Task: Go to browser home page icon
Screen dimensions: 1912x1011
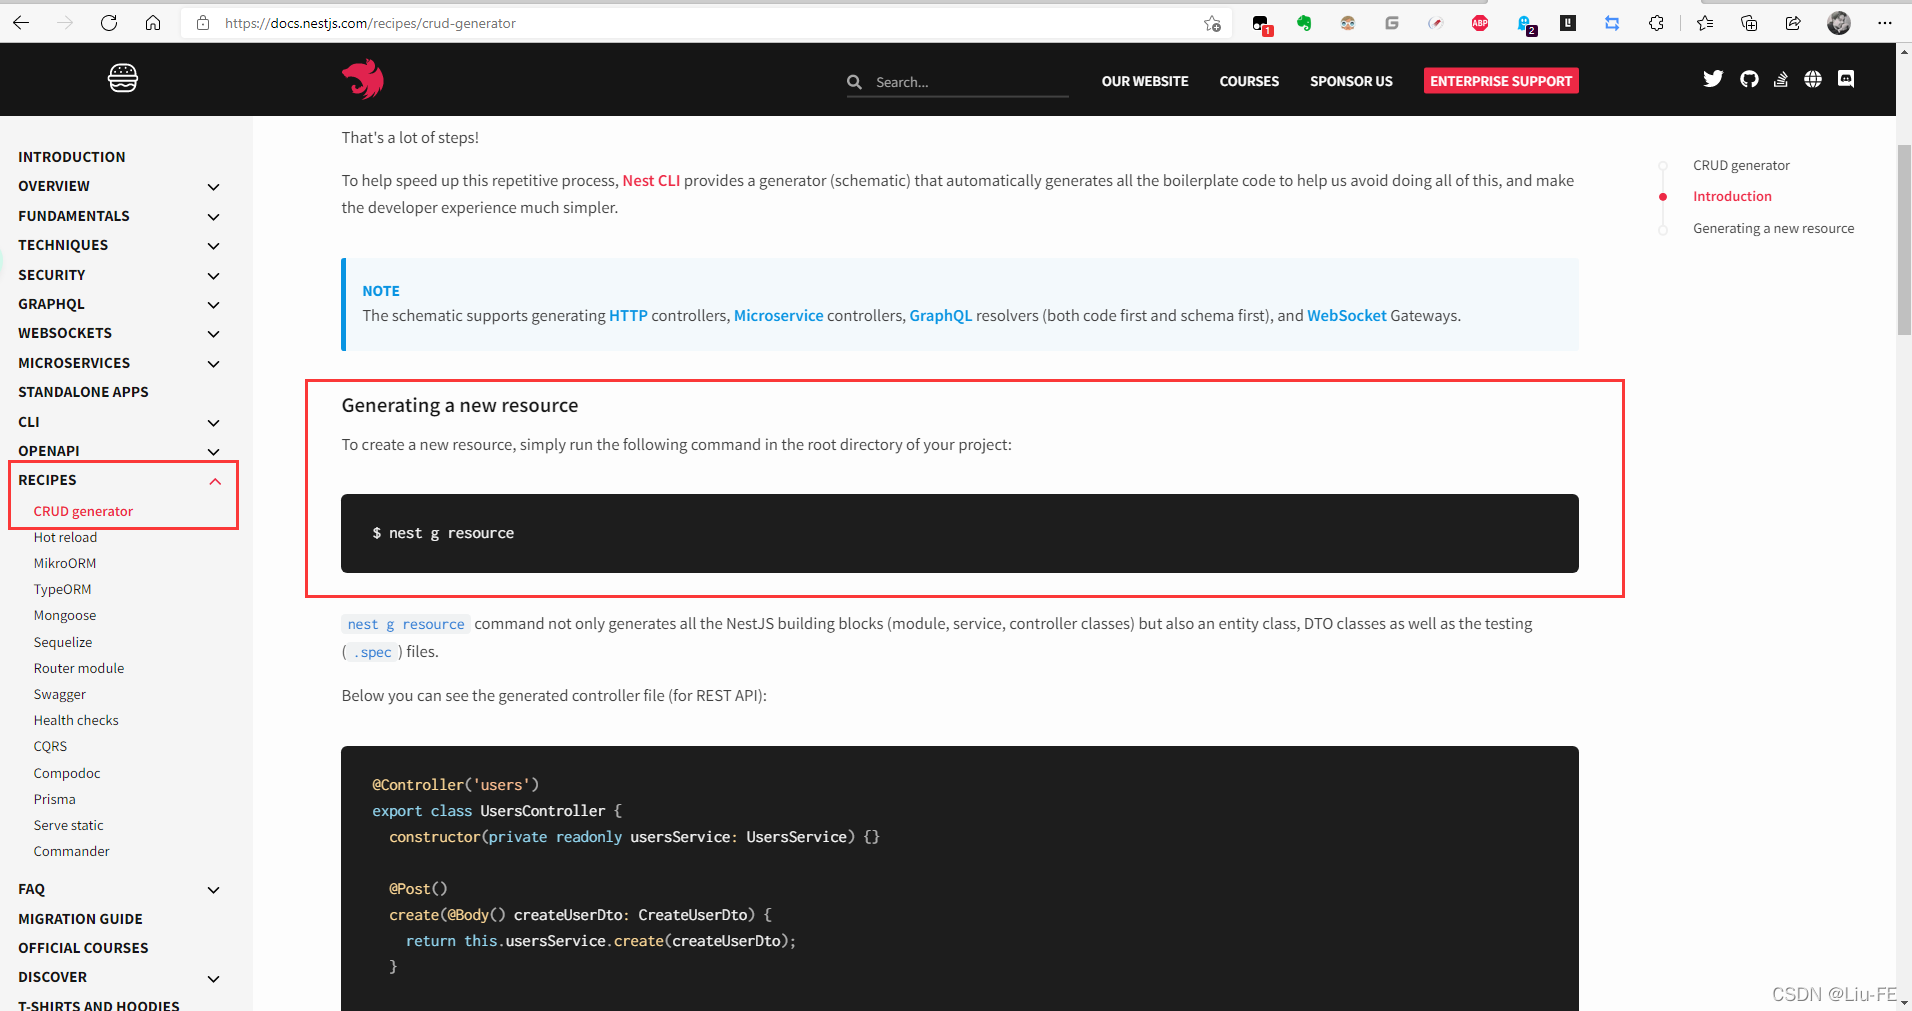Action: (153, 23)
